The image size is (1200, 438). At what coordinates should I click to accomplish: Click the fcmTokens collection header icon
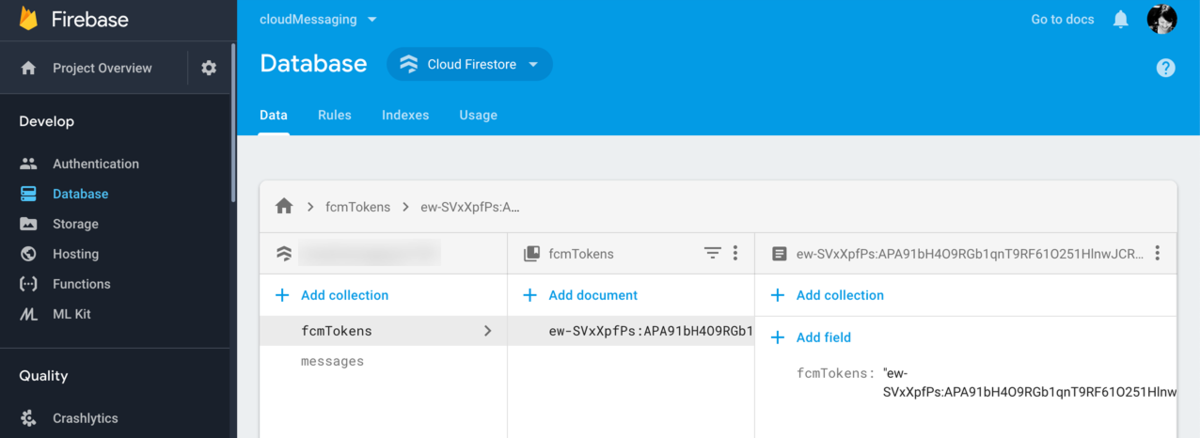(532, 254)
